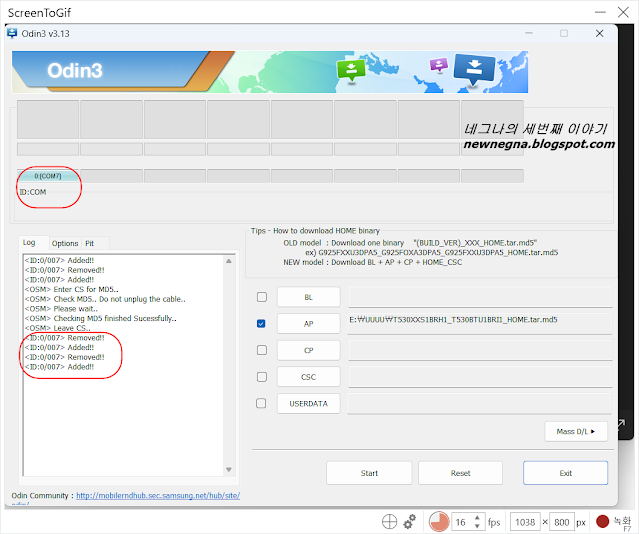Click the CSC file path field
Viewport: 639px width, 534px height.
(480, 377)
